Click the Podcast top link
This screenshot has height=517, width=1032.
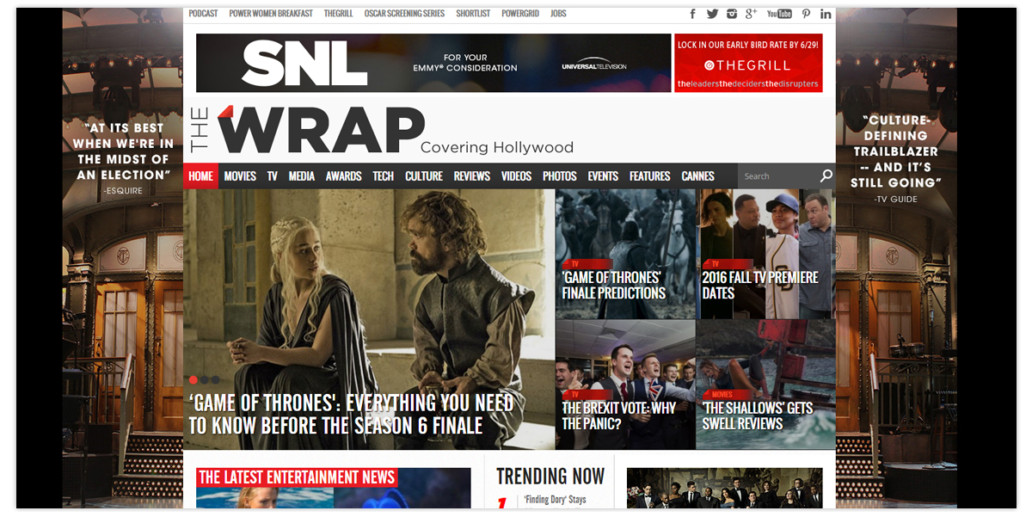(203, 13)
